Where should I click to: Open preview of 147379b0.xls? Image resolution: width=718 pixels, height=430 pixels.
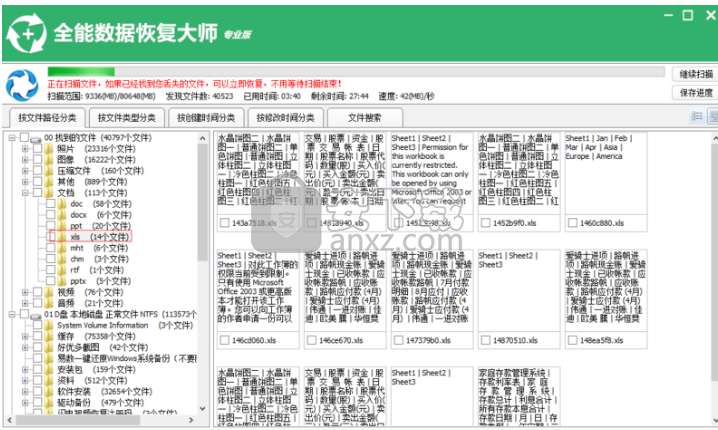click(432, 290)
